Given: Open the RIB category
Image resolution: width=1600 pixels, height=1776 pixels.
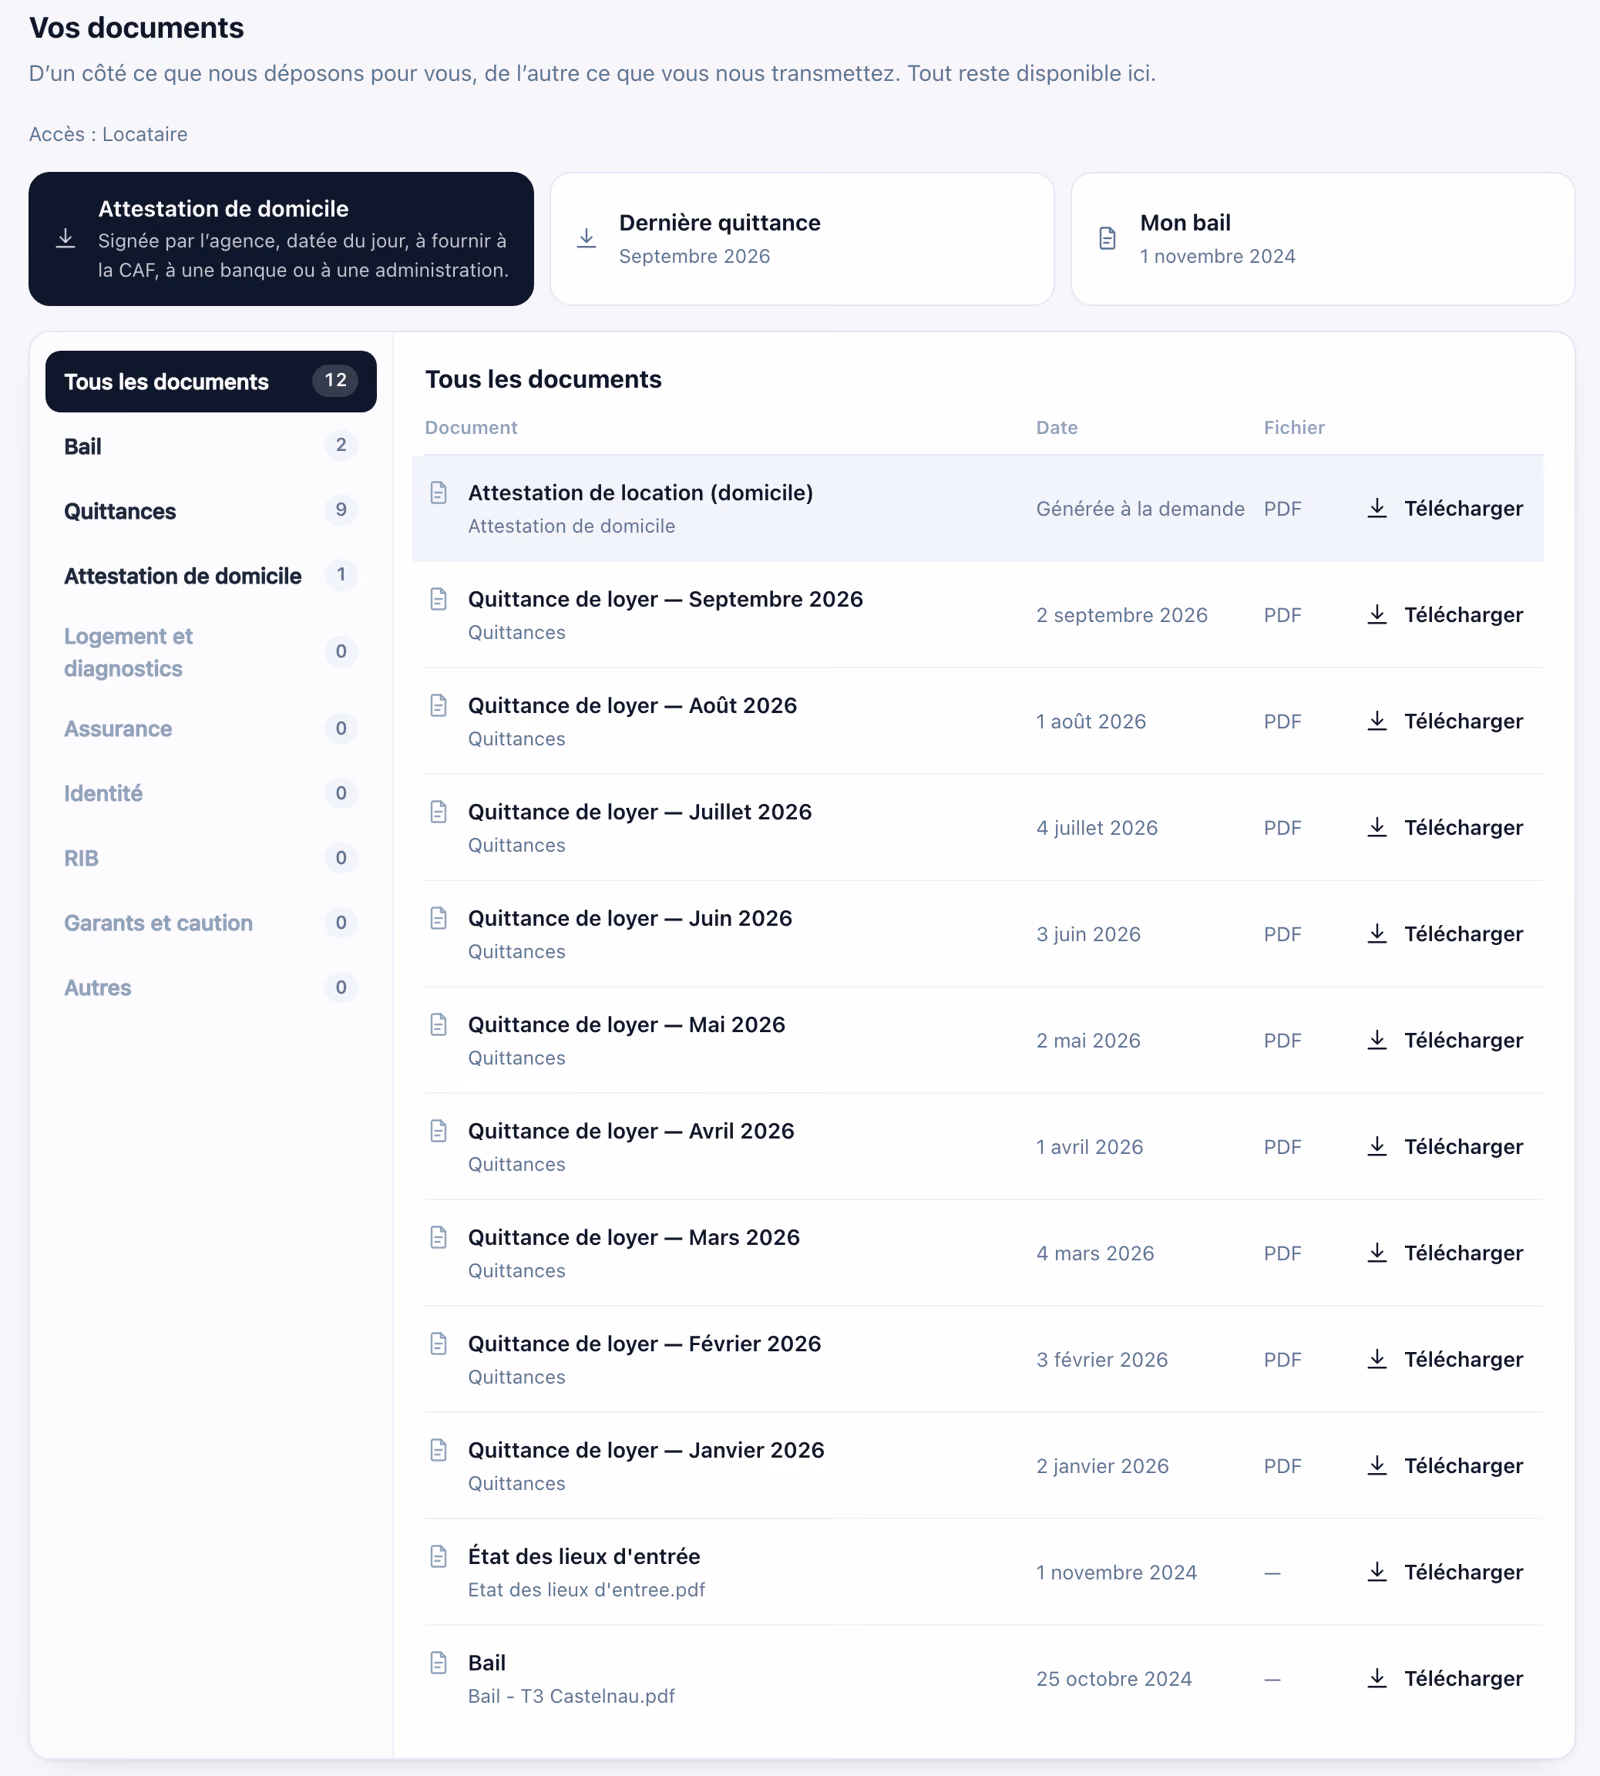Looking at the screenshot, I should [x=211, y=858].
